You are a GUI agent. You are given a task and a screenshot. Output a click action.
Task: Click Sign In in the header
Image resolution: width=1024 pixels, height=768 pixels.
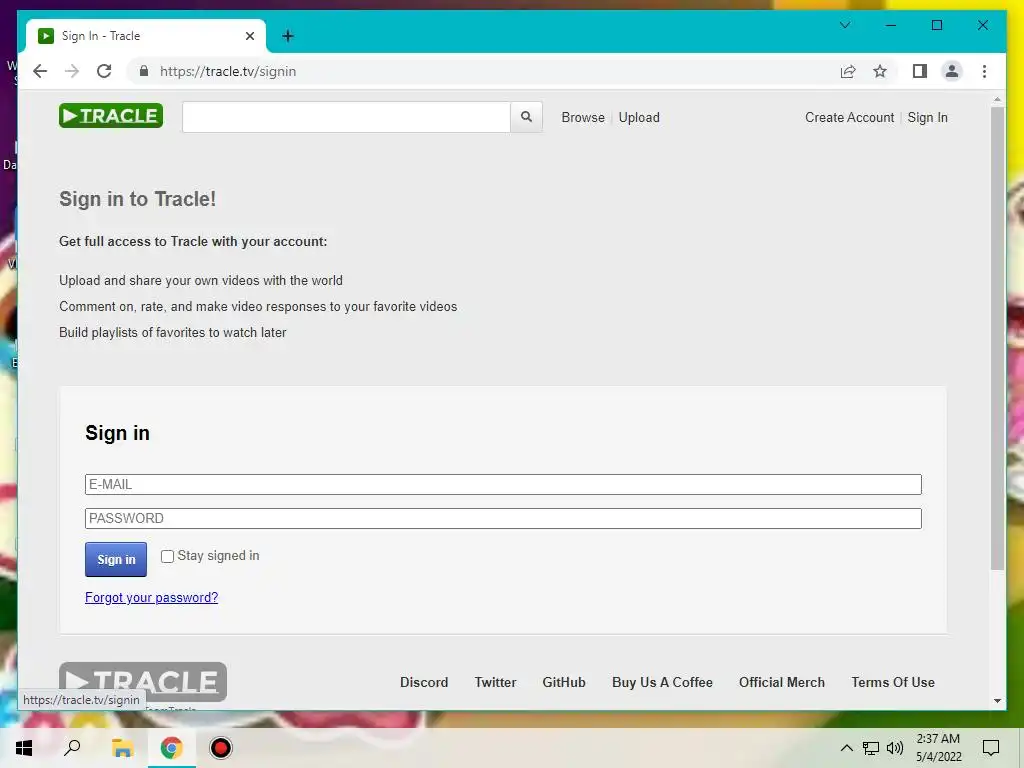927,118
